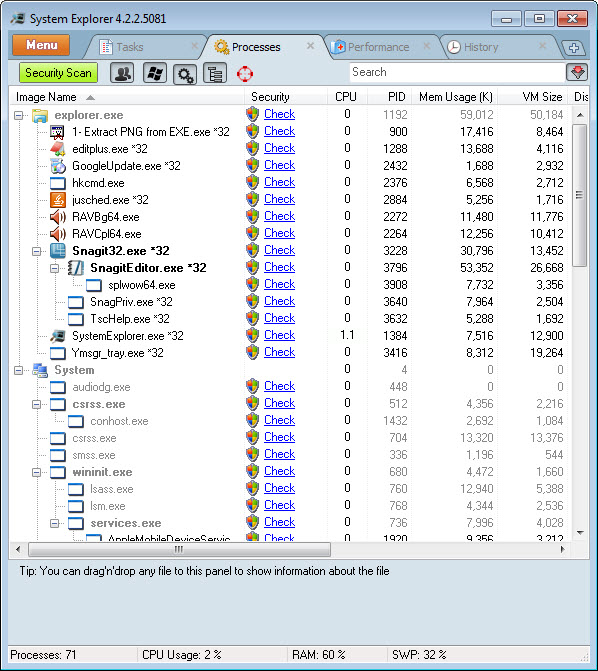Collapse the explorer.exe tree node
Screen dimensions: 598x671
click(x=18, y=115)
